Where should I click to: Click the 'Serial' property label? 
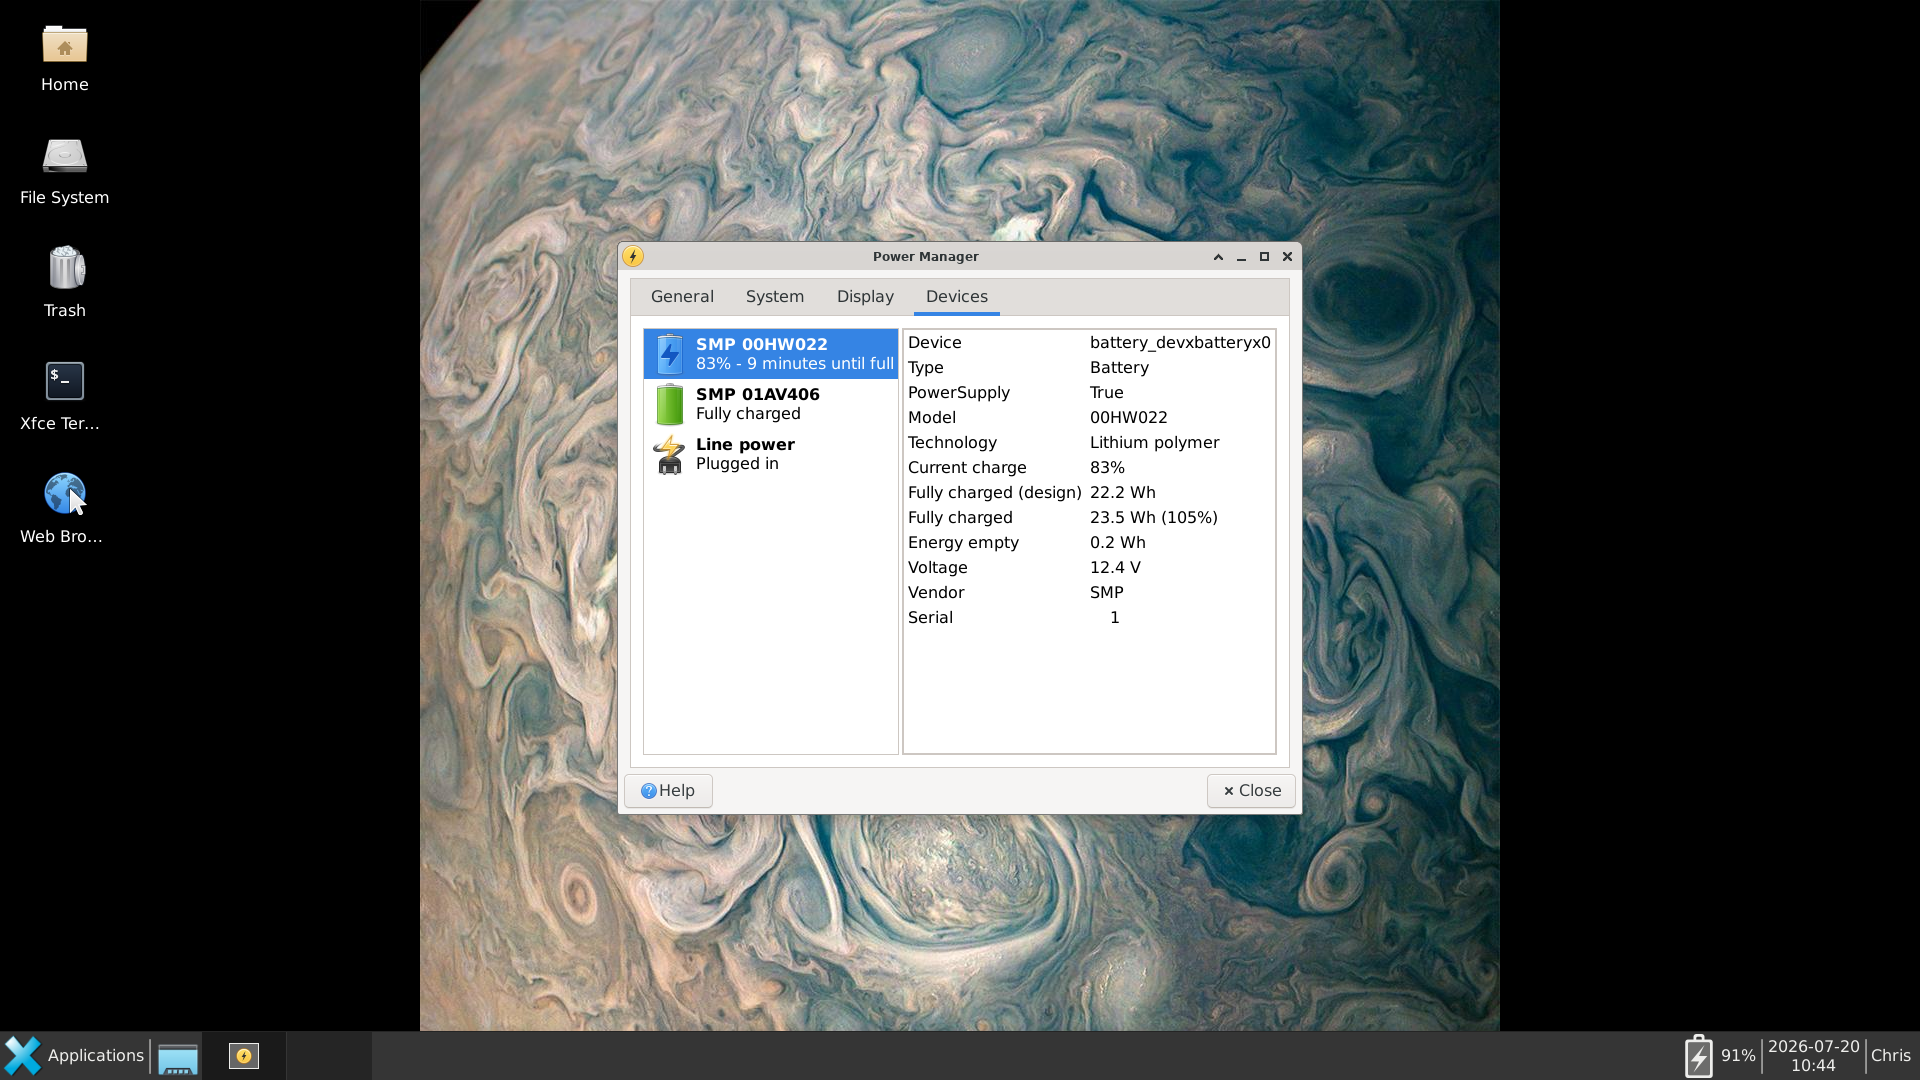point(930,618)
